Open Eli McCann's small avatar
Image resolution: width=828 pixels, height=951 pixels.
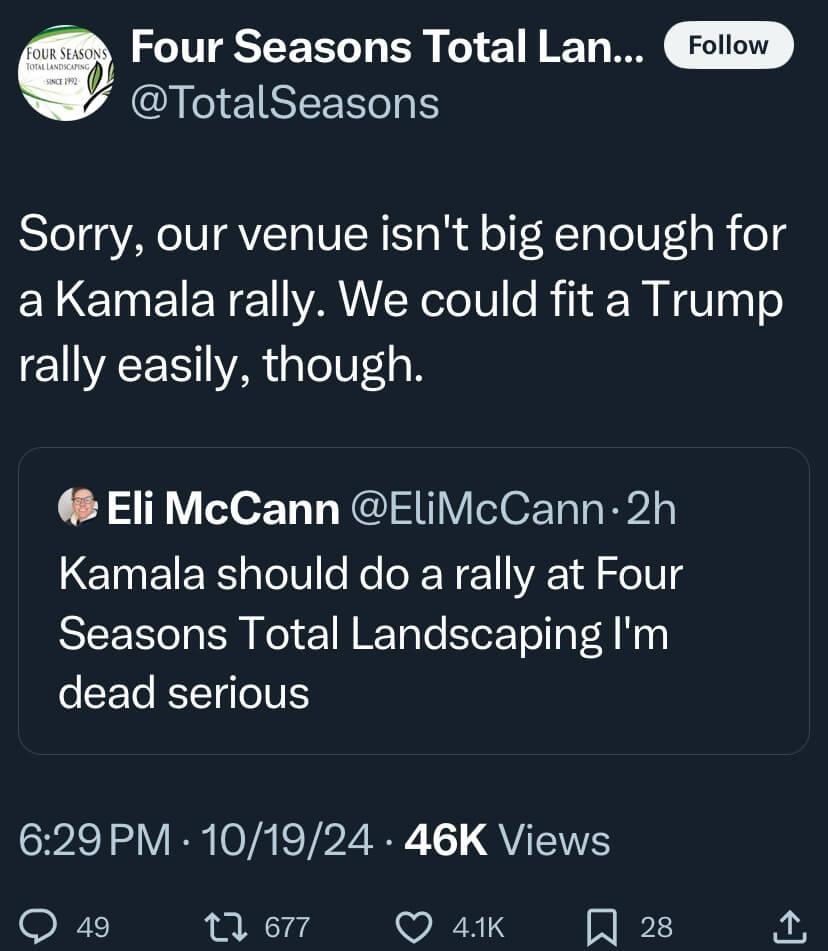78,506
